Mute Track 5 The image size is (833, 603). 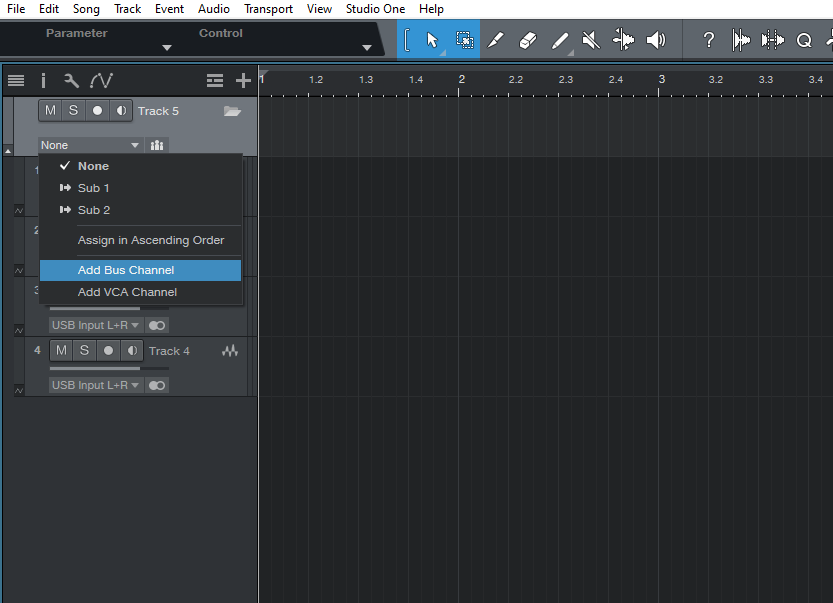click(x=50, y=111)
